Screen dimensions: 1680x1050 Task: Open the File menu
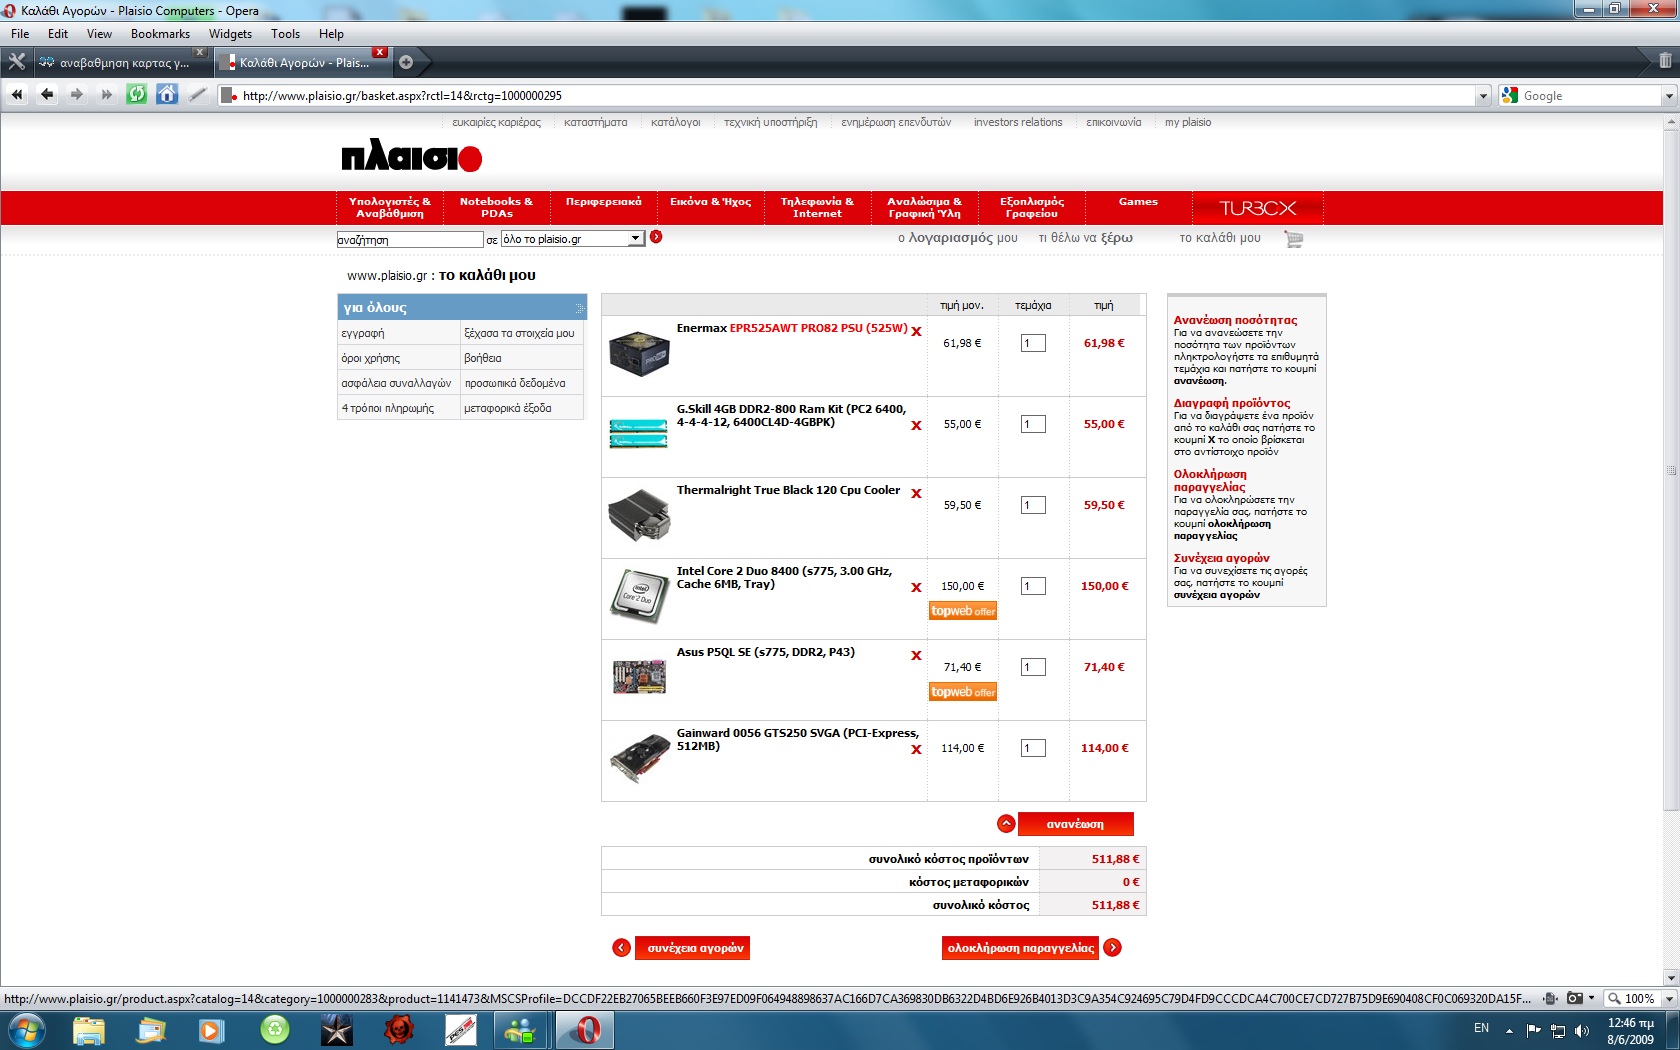click(x=20, y=34)
